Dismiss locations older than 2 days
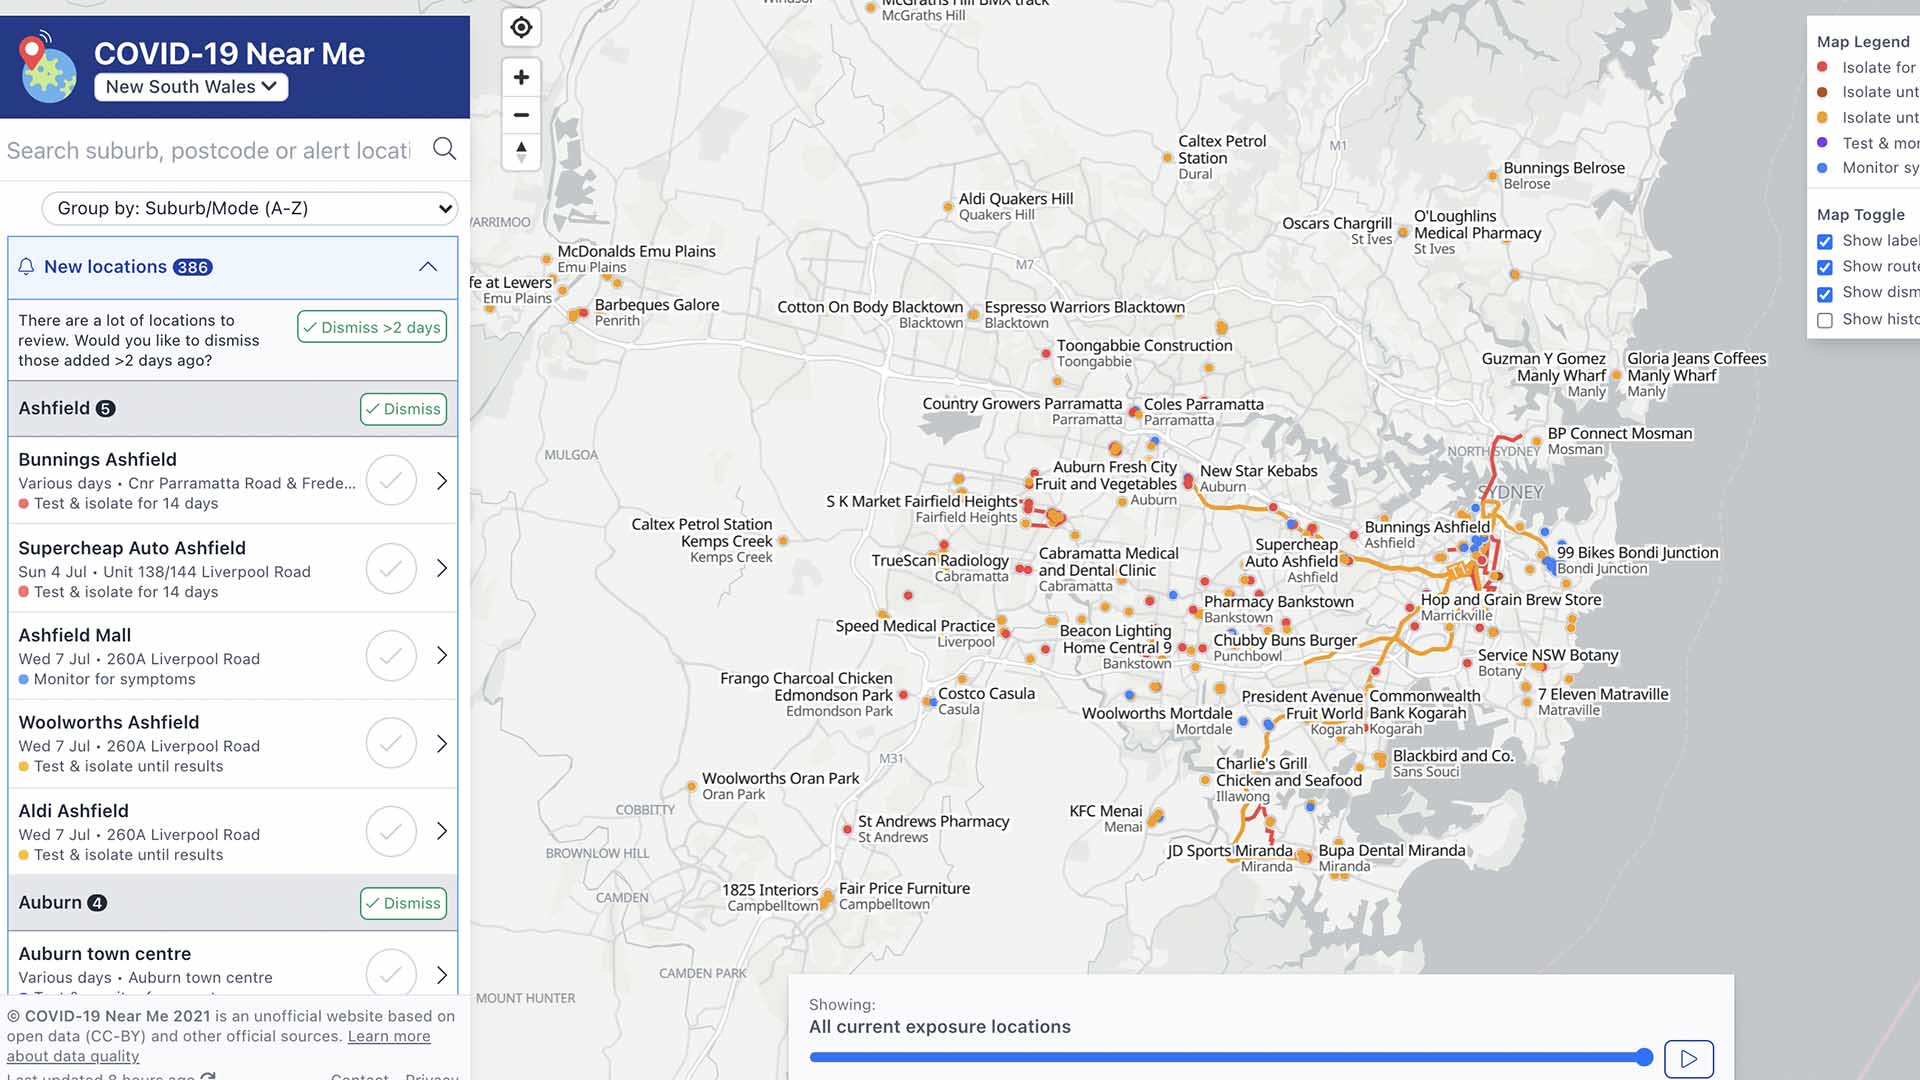 point(372,327)
